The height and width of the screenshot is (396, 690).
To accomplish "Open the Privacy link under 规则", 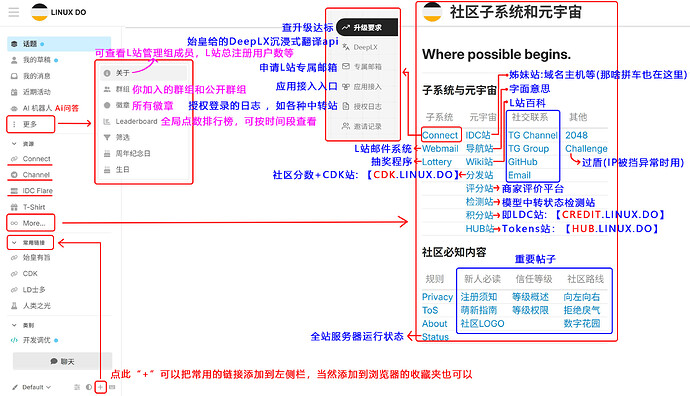I will pyautogui.click(x=437, y=297).
